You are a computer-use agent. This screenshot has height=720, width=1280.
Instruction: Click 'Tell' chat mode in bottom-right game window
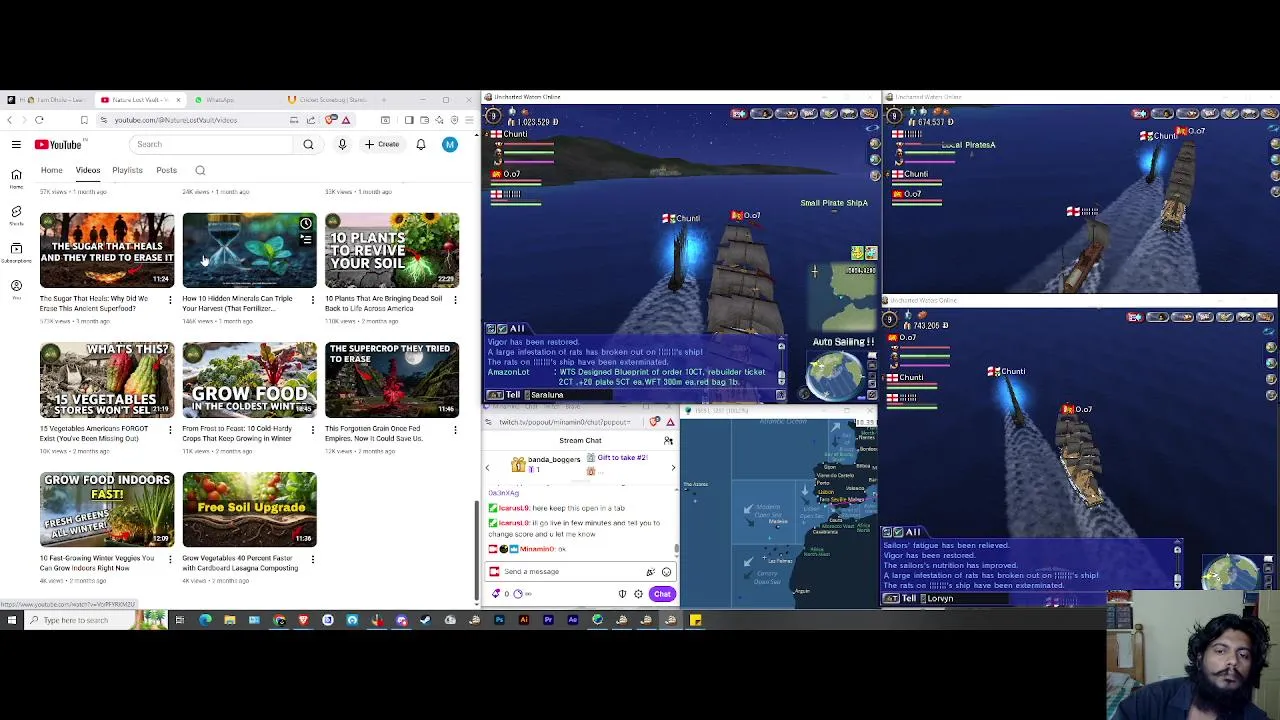coord(908,599)
